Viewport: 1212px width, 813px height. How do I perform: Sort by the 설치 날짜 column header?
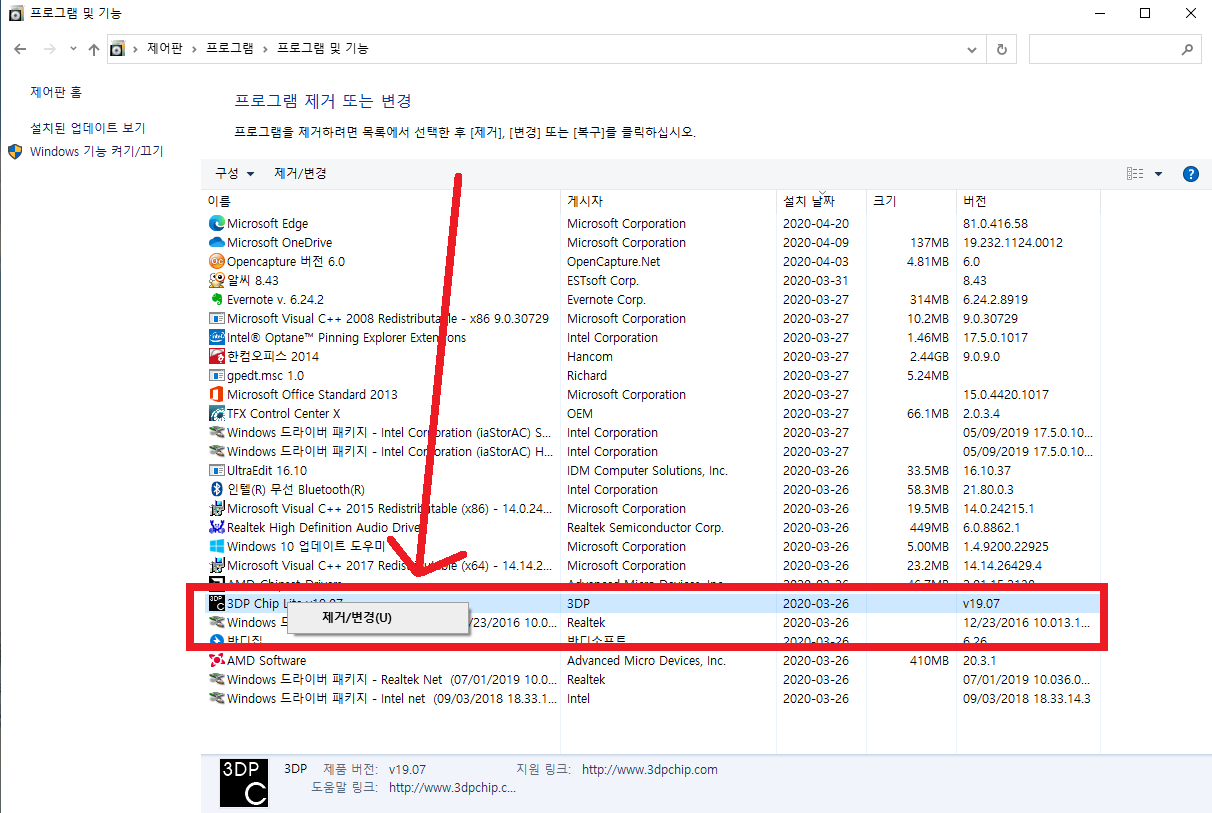(821, 201)
